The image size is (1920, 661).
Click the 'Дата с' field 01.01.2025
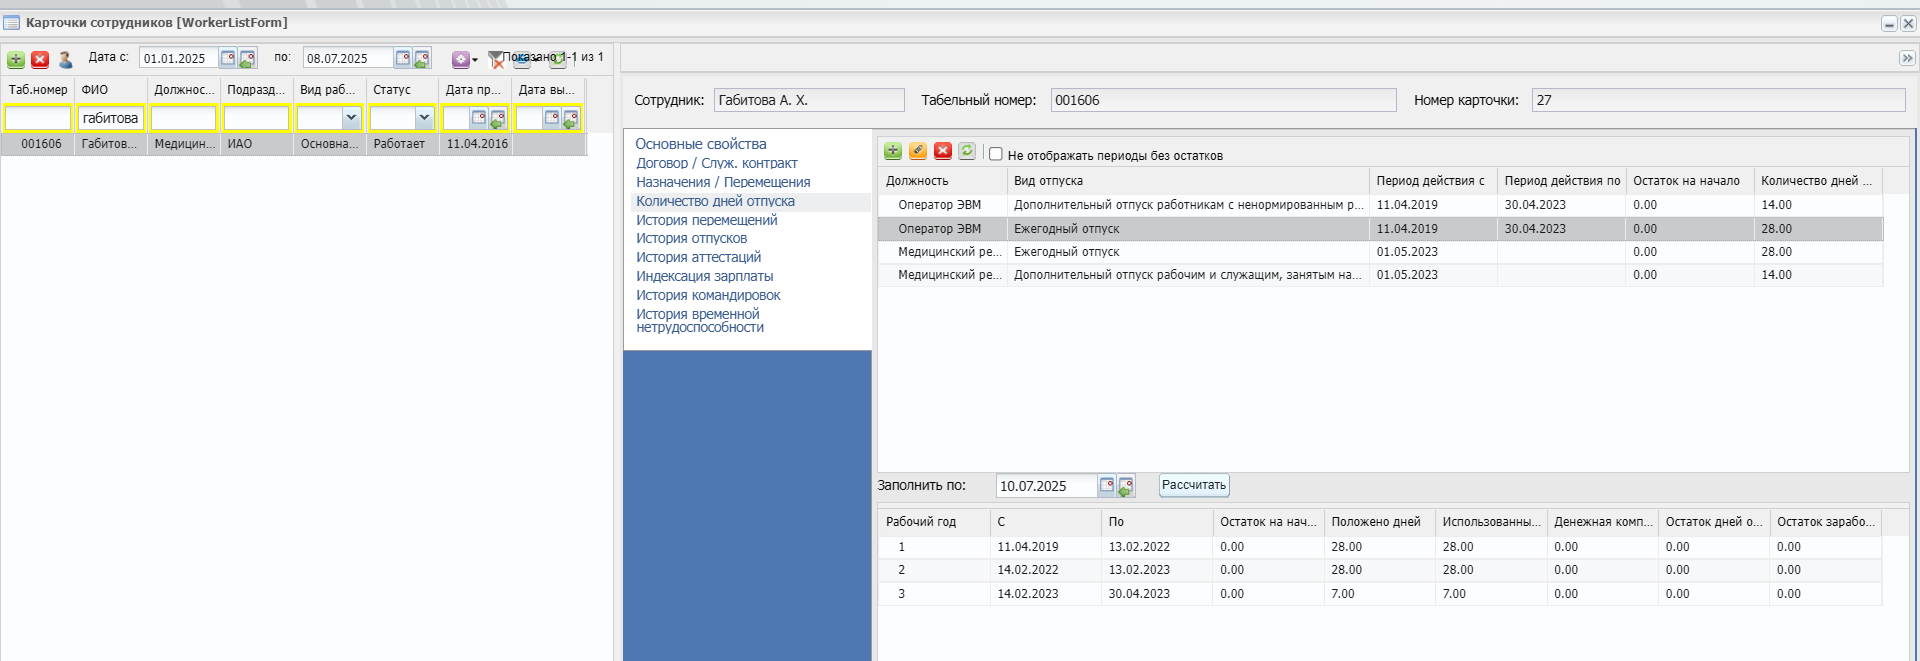tap(178, 58)
